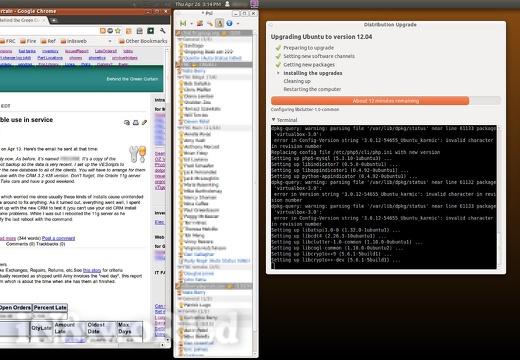520x360 pixels.
Task: Follow the printcartridges link
Action: pyautogui.click(x=125, y=58)
